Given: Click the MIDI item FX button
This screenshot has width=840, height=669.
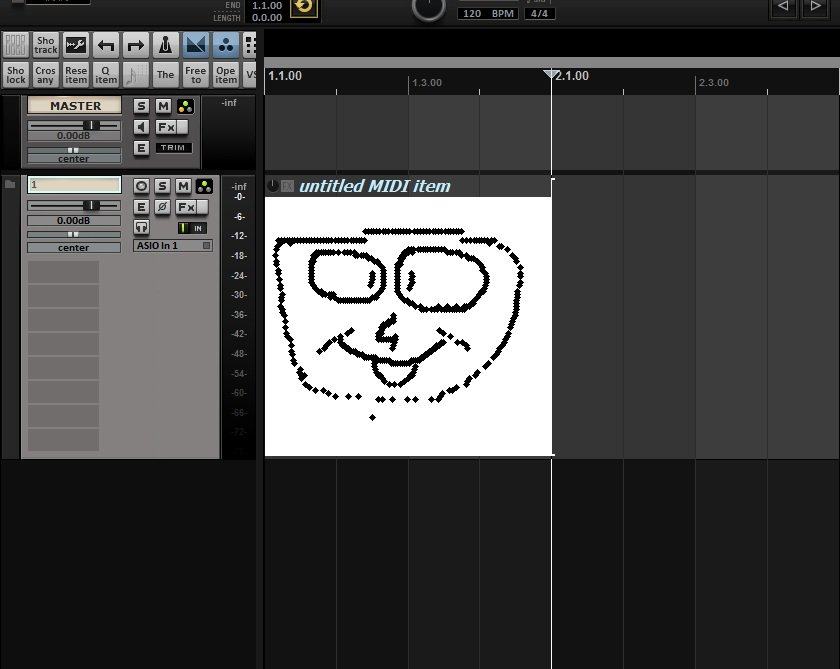Looking at the screenshot, I should point(288,186).
